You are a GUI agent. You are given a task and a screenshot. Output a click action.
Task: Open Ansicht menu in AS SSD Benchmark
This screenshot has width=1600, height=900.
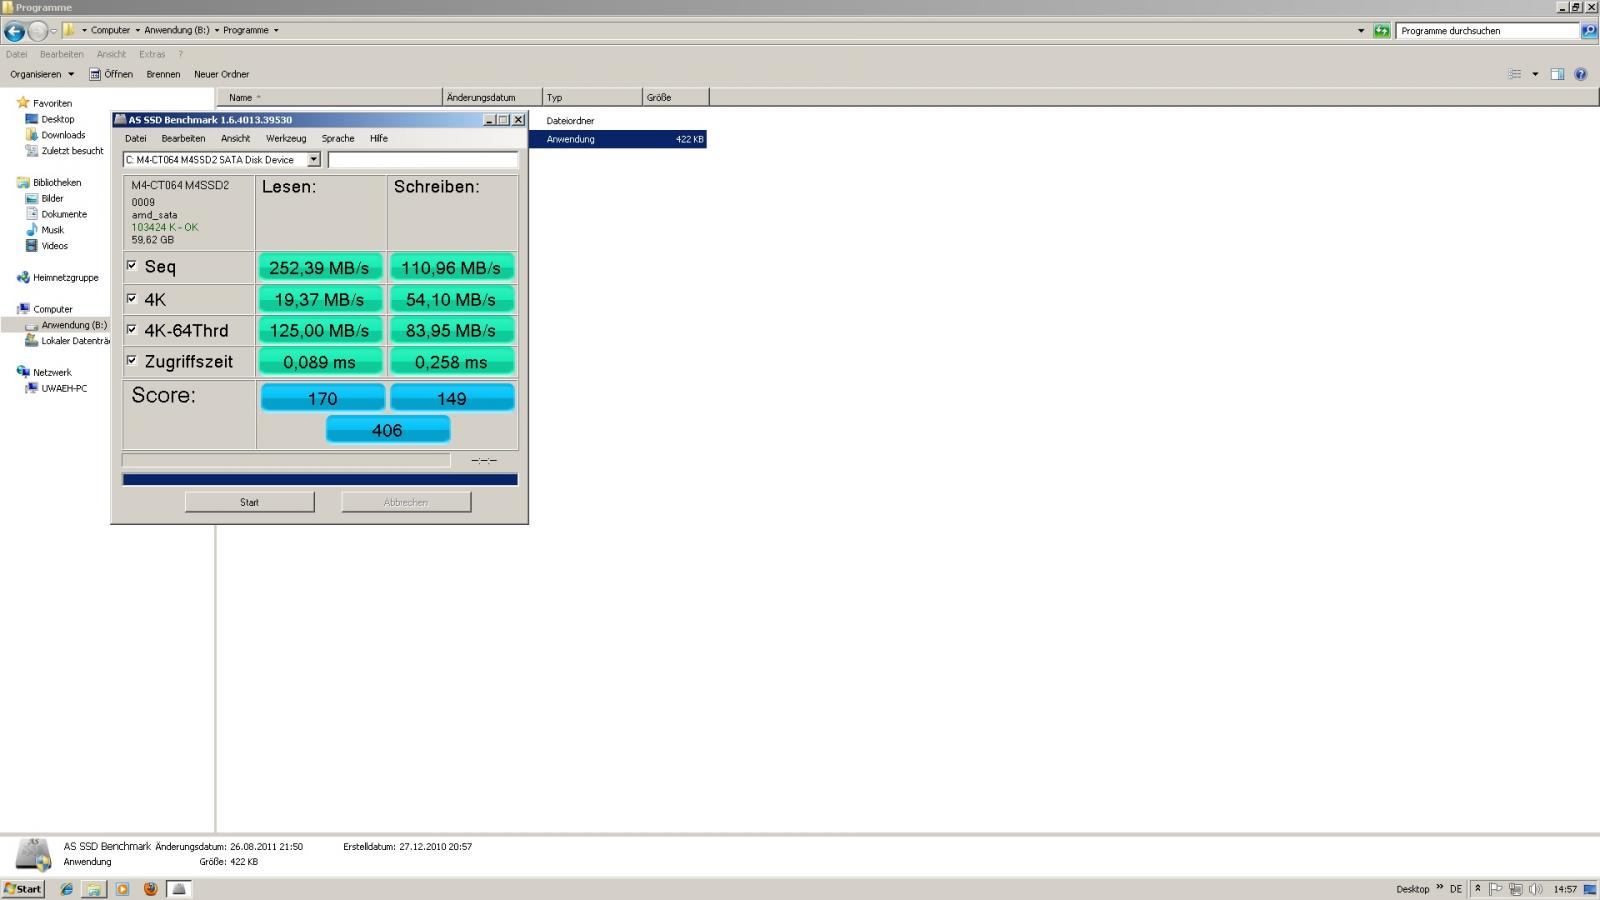click(x=235, y=139)
